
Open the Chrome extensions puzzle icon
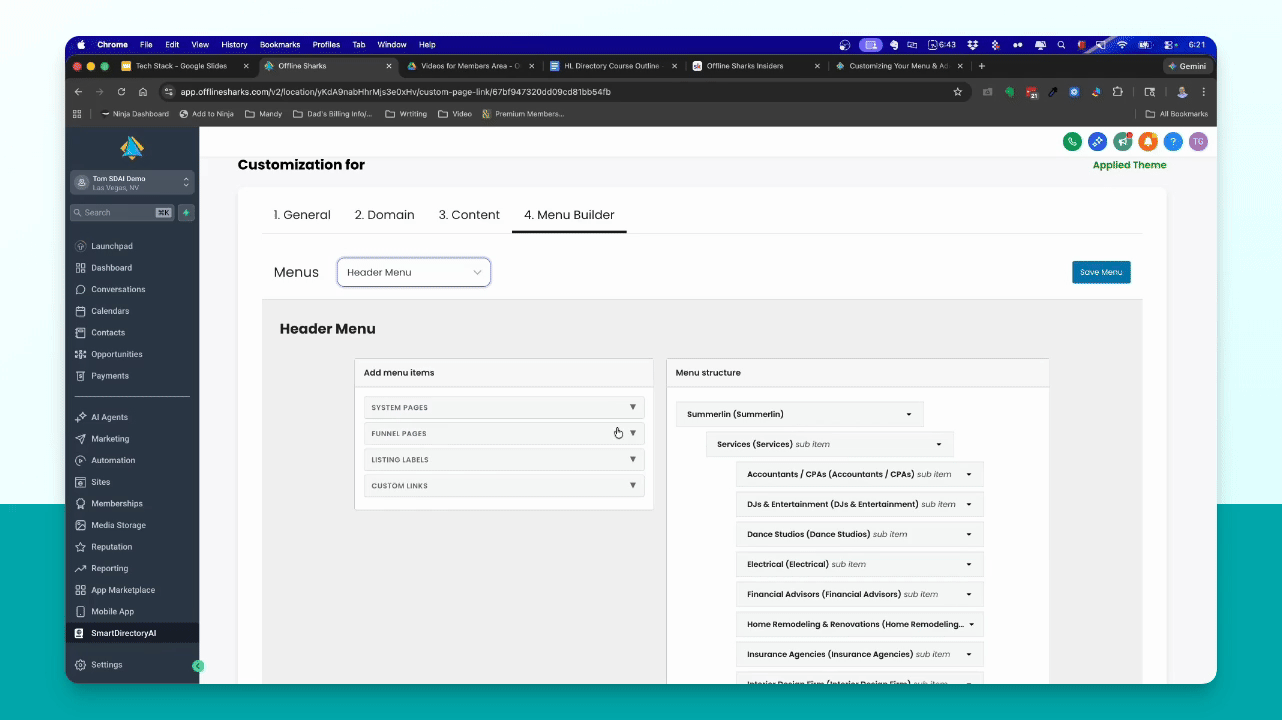click(x=1117, y=91)
